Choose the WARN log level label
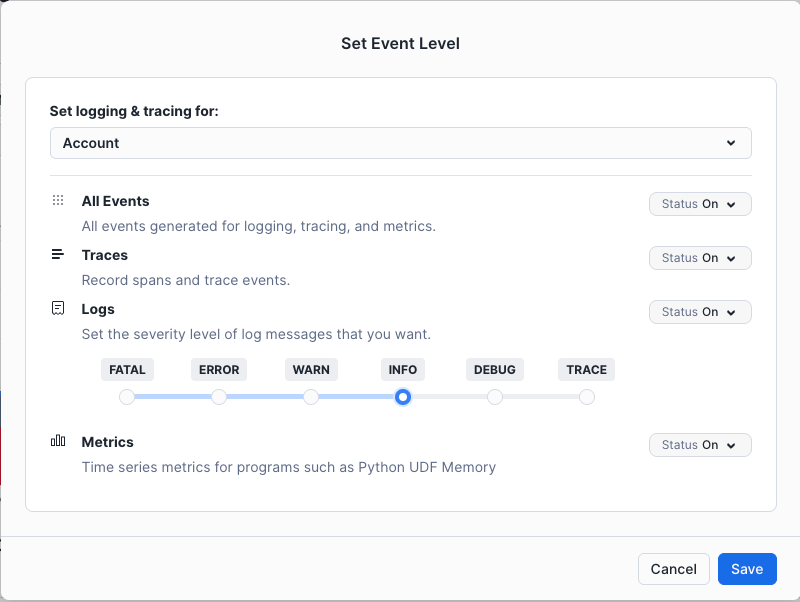Image resolution: width=800 pixels, height=602 pixels. (x=311, y=370)
